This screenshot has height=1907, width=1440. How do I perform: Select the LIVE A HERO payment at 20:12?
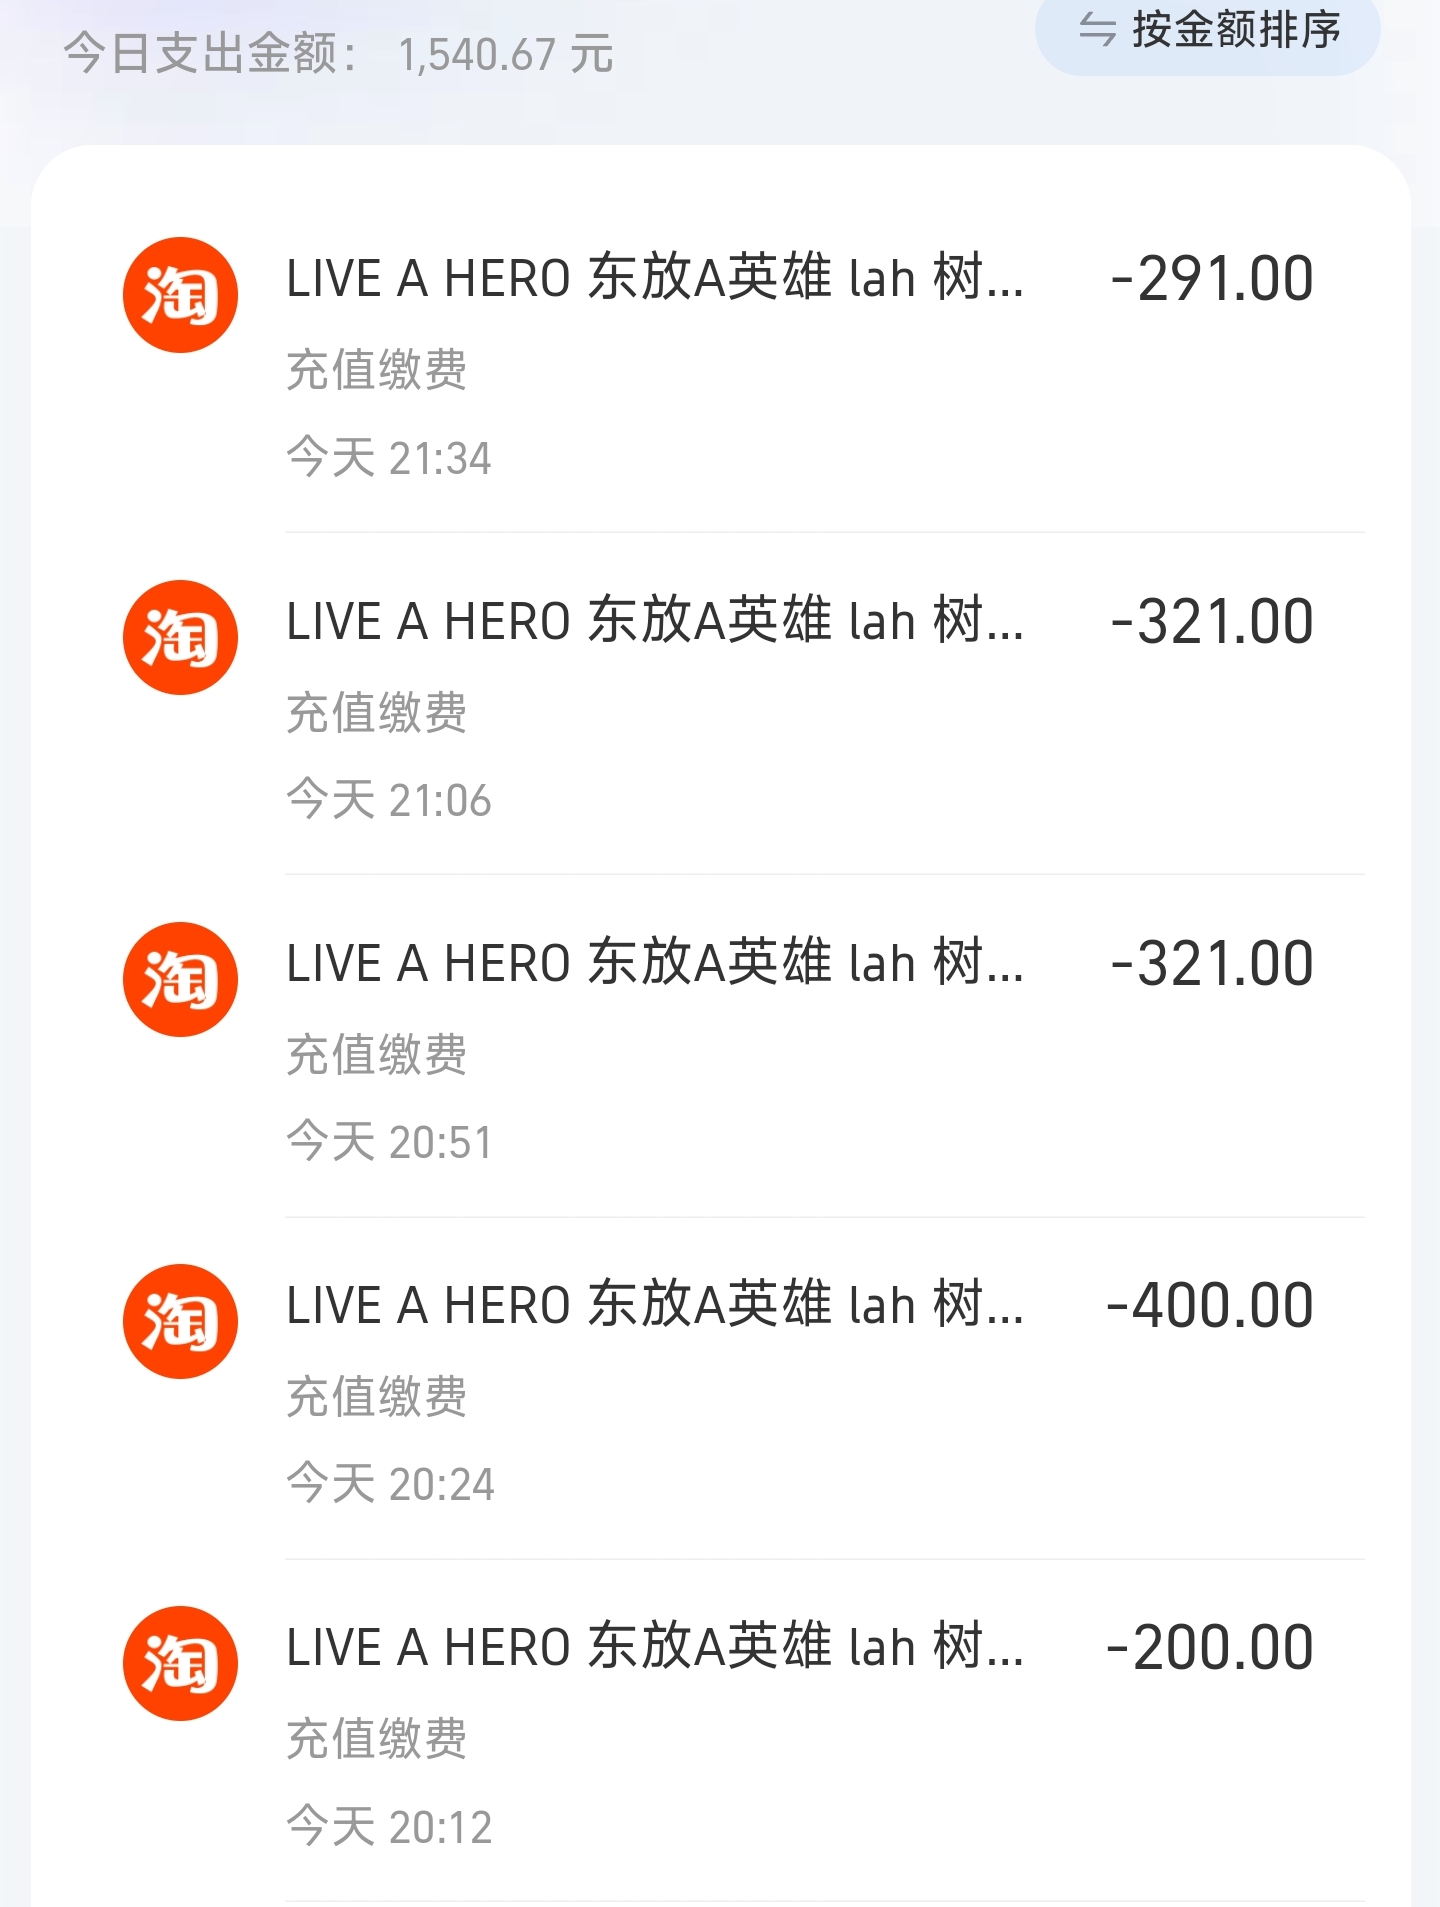pyautogui.click(x=655, y=1647)
